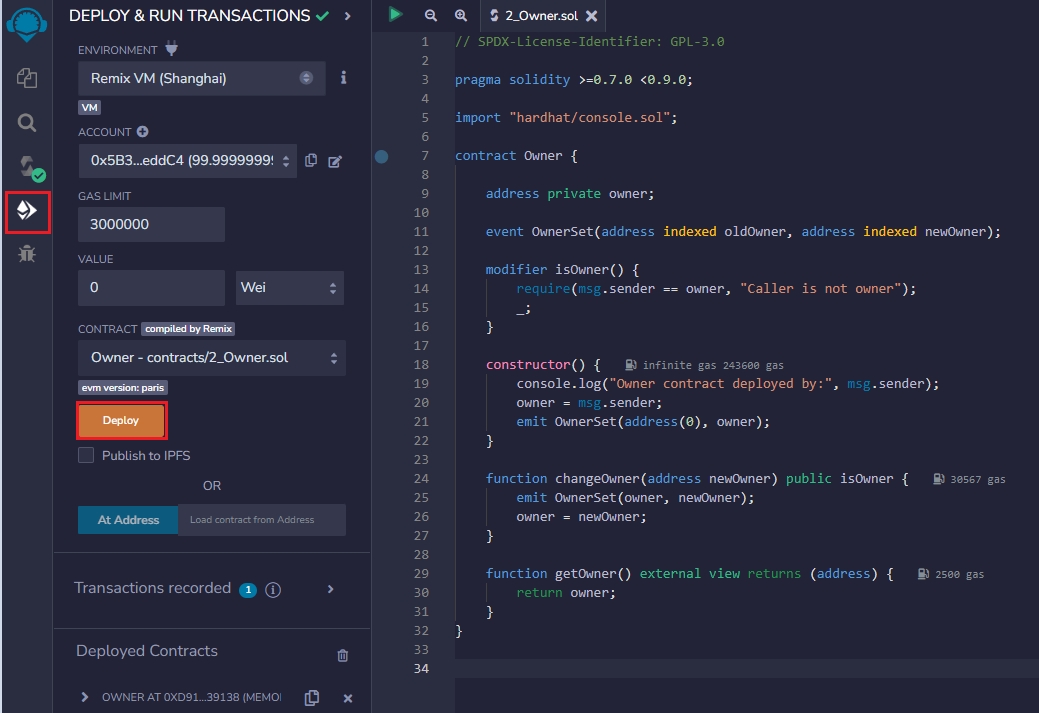
Task: Toggle breakpoint on line 7
Action: 381,156
